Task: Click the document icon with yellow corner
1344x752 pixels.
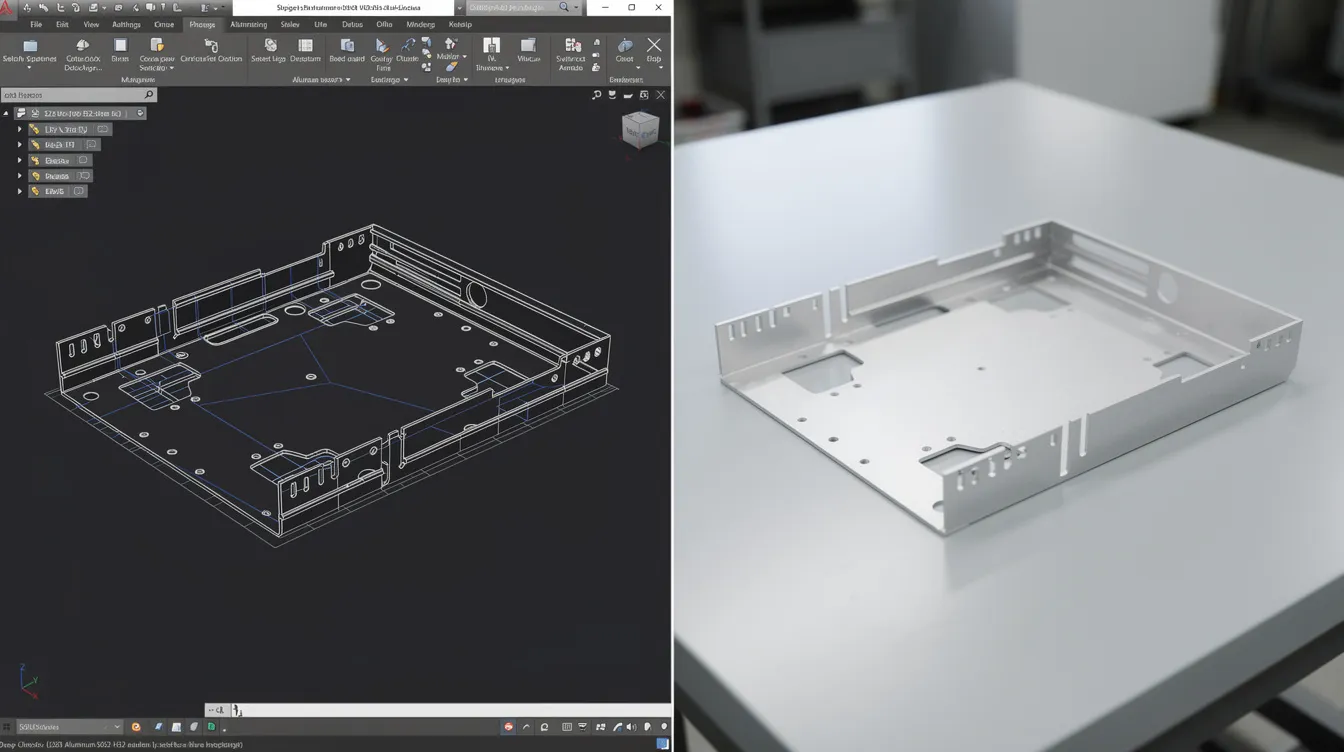Action: click(x=157, y=45)
